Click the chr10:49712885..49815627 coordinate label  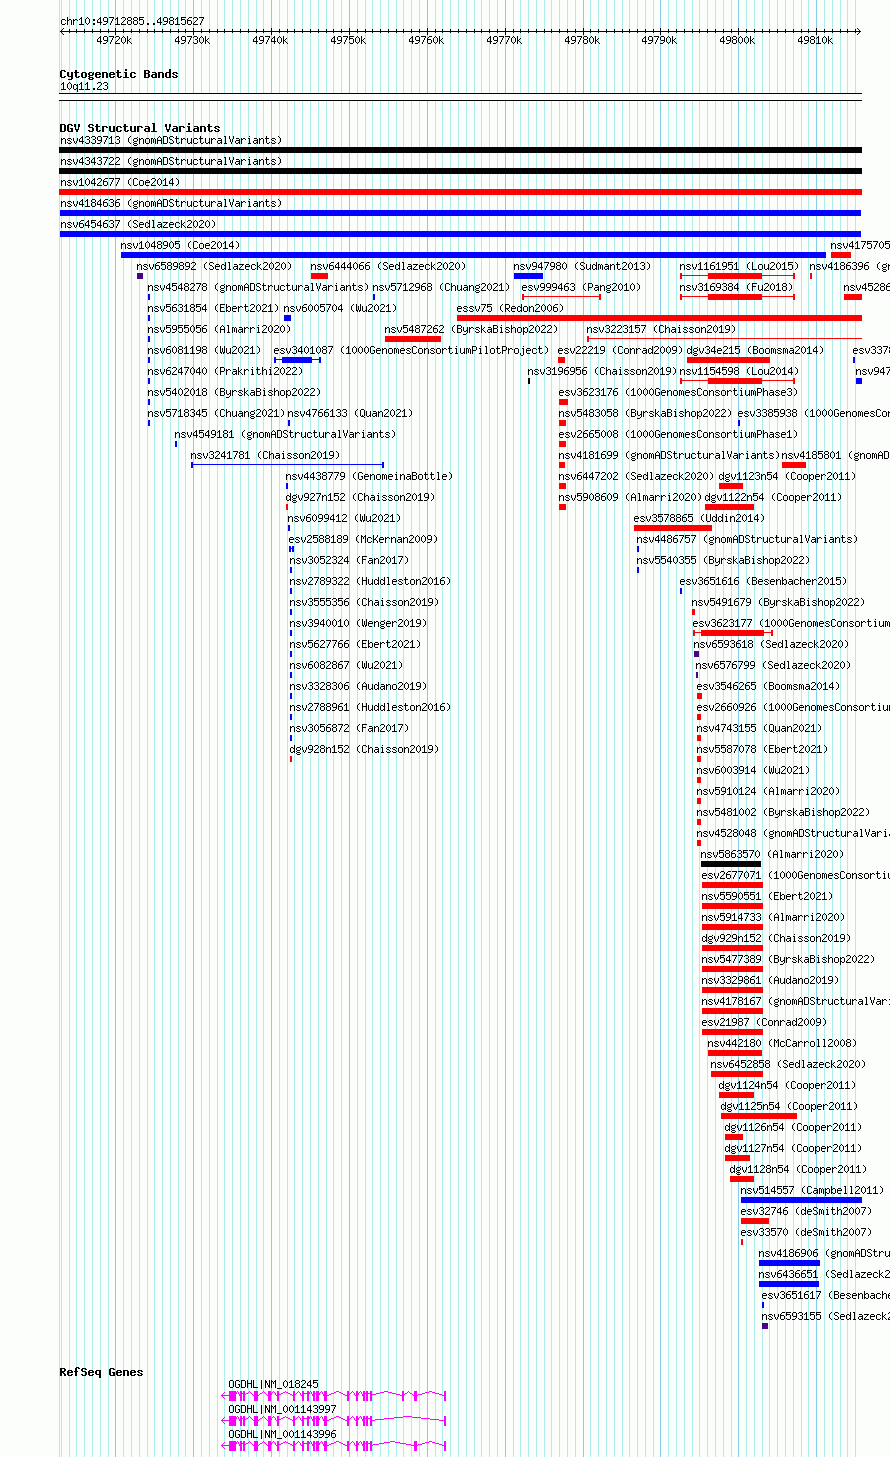pyautogui.click(x=132, y=21)
